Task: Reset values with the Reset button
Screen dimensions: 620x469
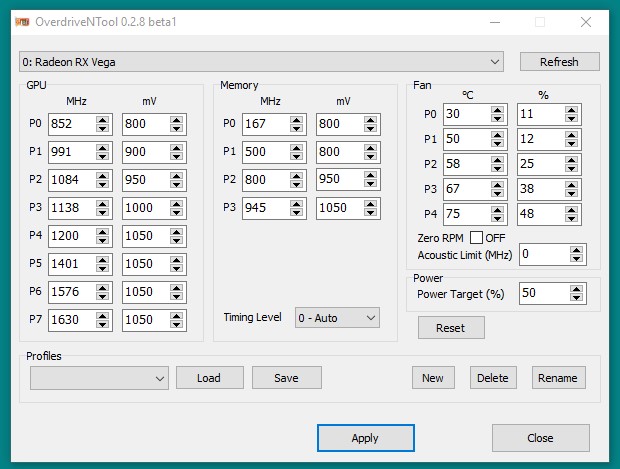Action: (450, 328)
